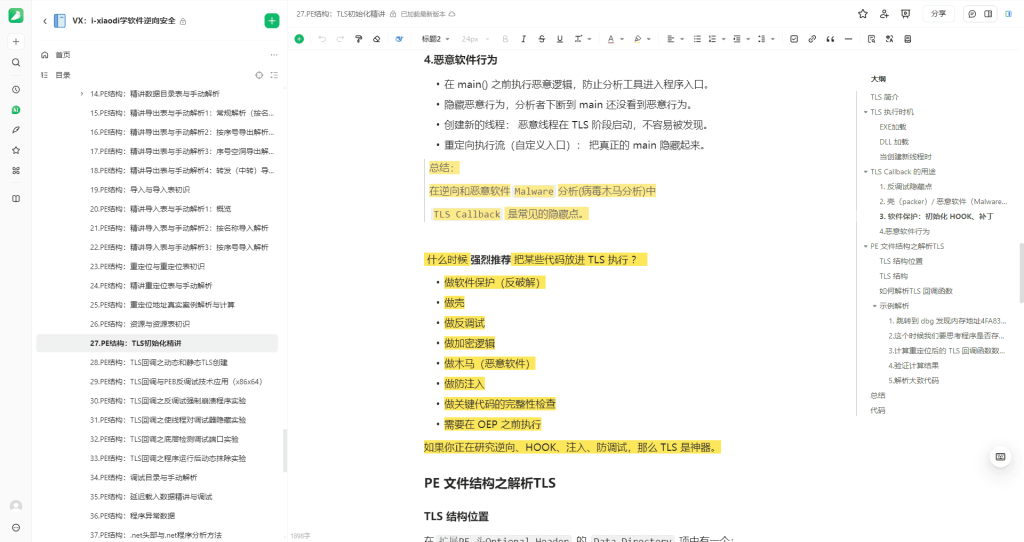
Task: Insert a checkbox task item
Action: coord(795,39)
